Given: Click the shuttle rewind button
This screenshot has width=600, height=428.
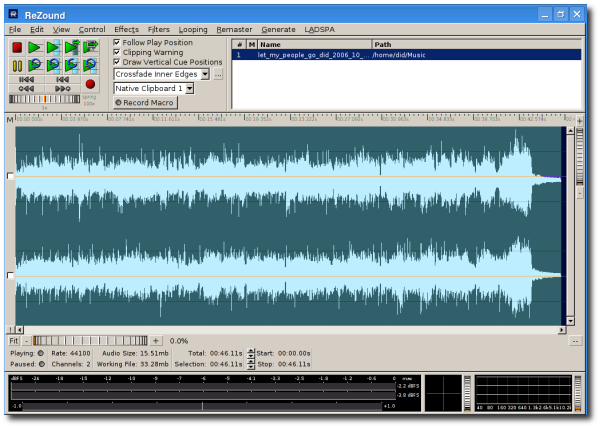Looking at the screenshot, I should point(27,89).
